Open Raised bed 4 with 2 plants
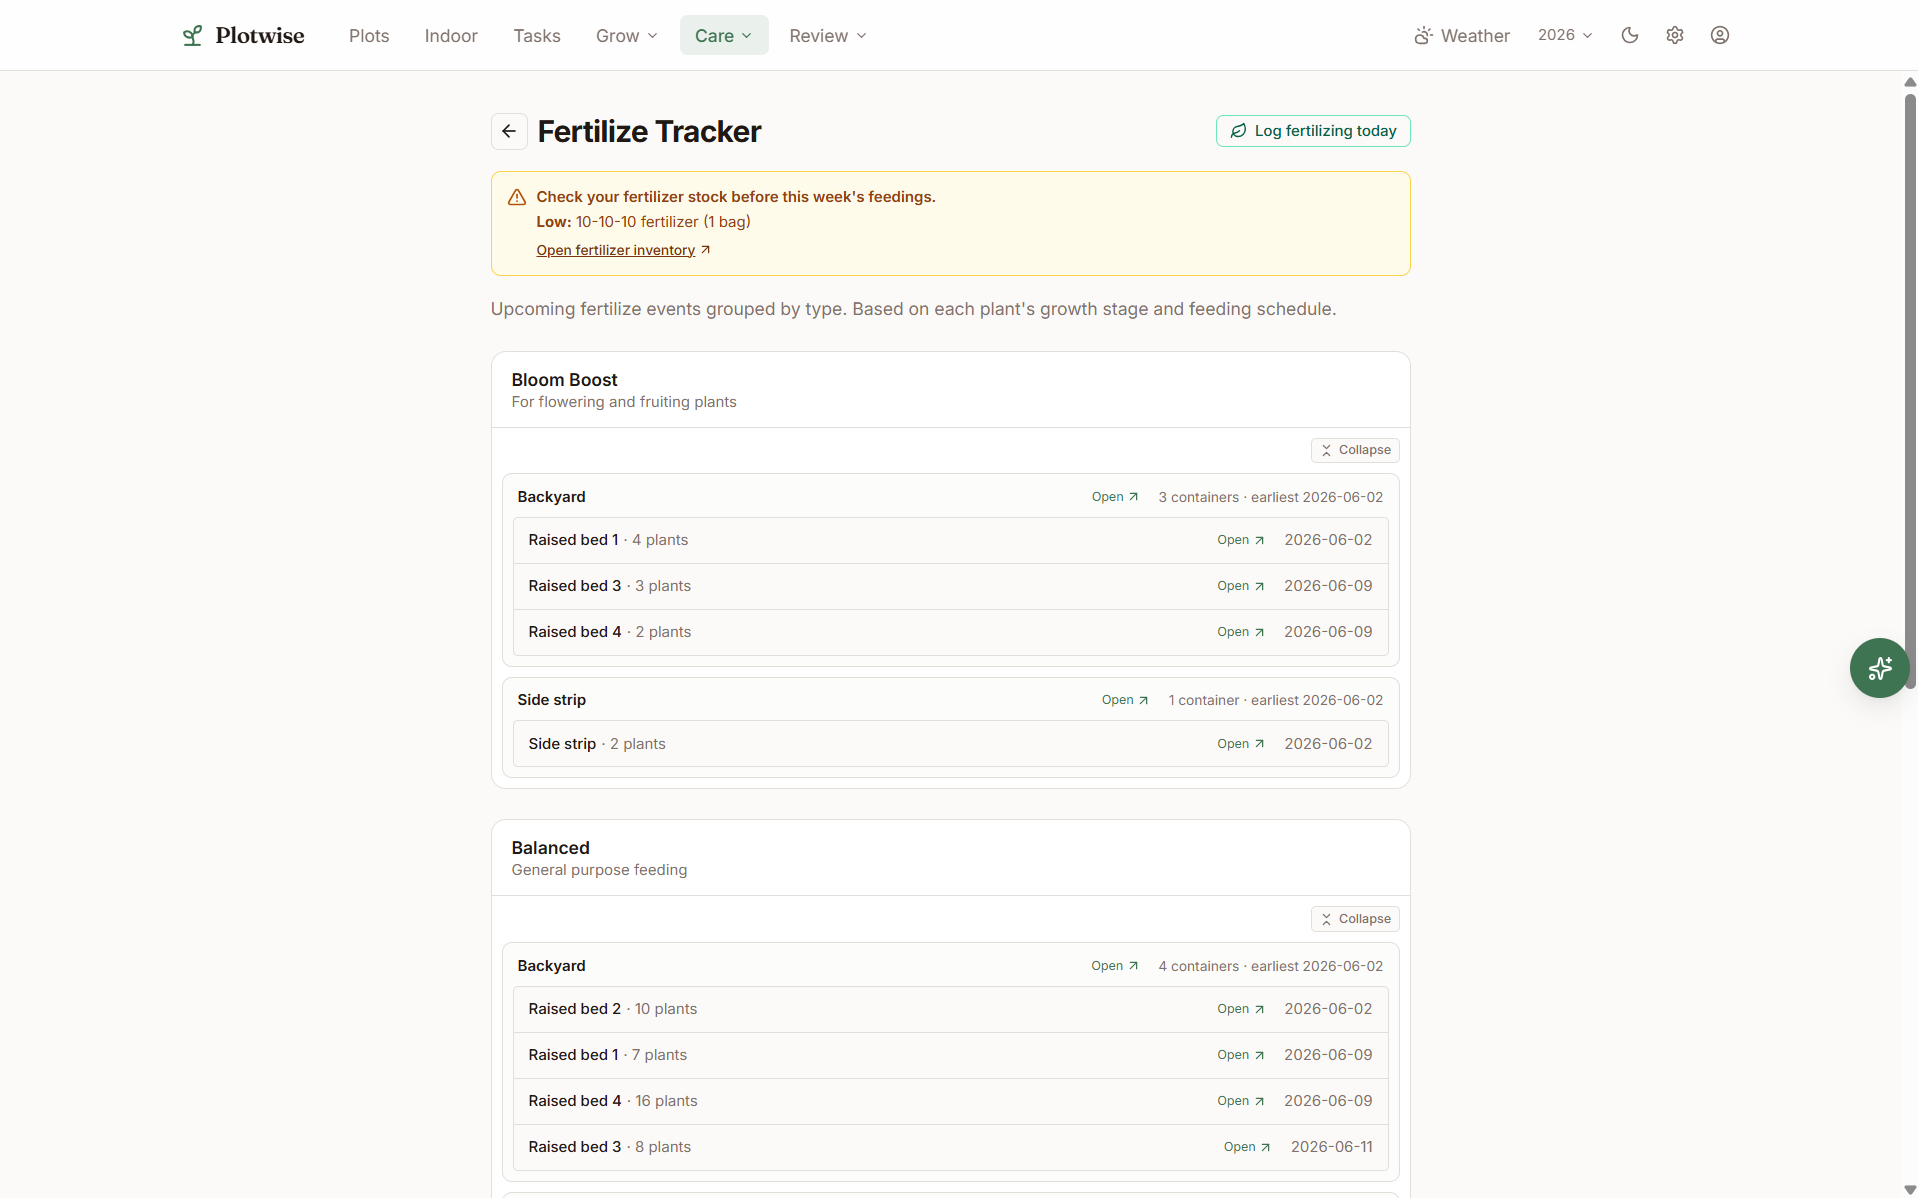Viewport: 1918px width, 1198px height. coord(1241,632)
